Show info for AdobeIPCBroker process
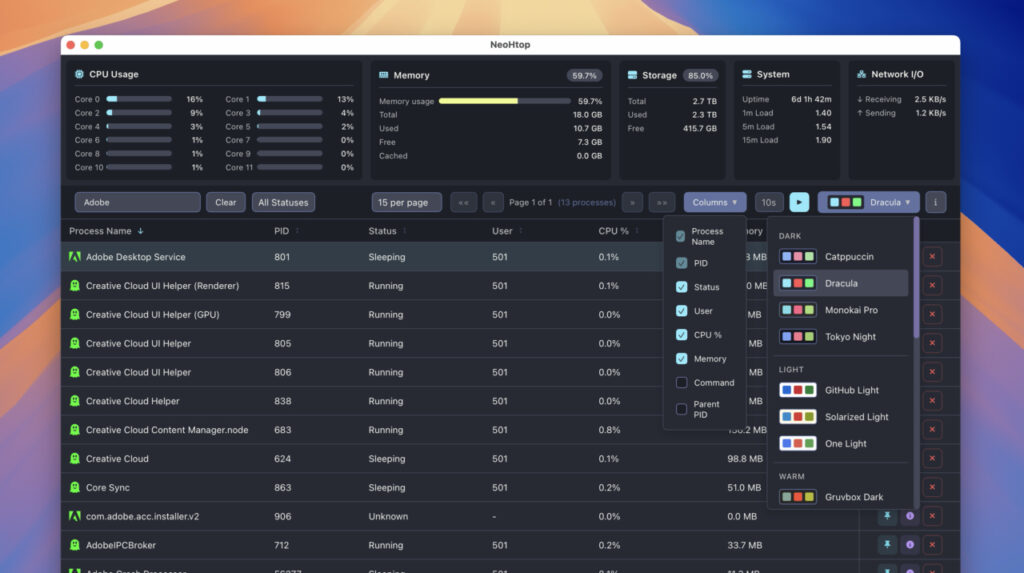Viewport: 1024px width, 573px height. click(x=909, y=545)
